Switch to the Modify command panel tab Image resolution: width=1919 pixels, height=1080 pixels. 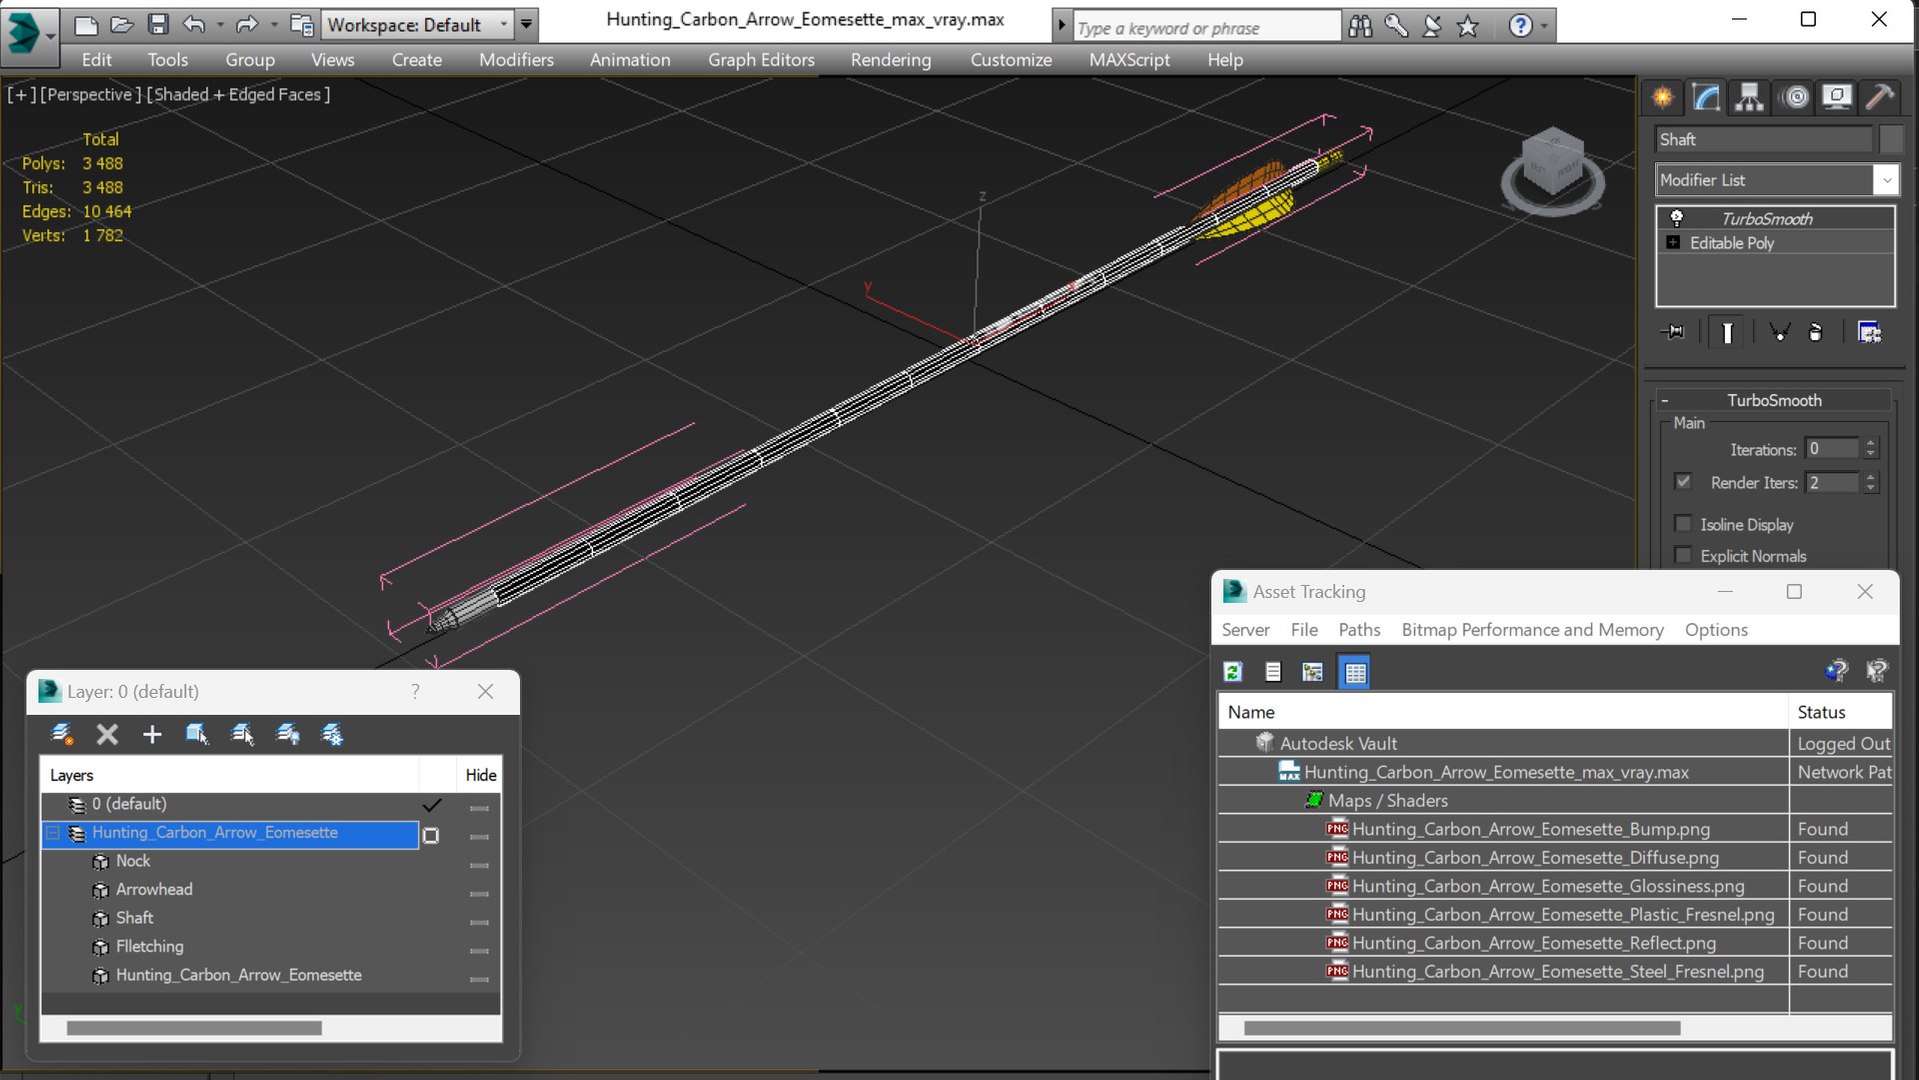click(x=1706, y=97)
